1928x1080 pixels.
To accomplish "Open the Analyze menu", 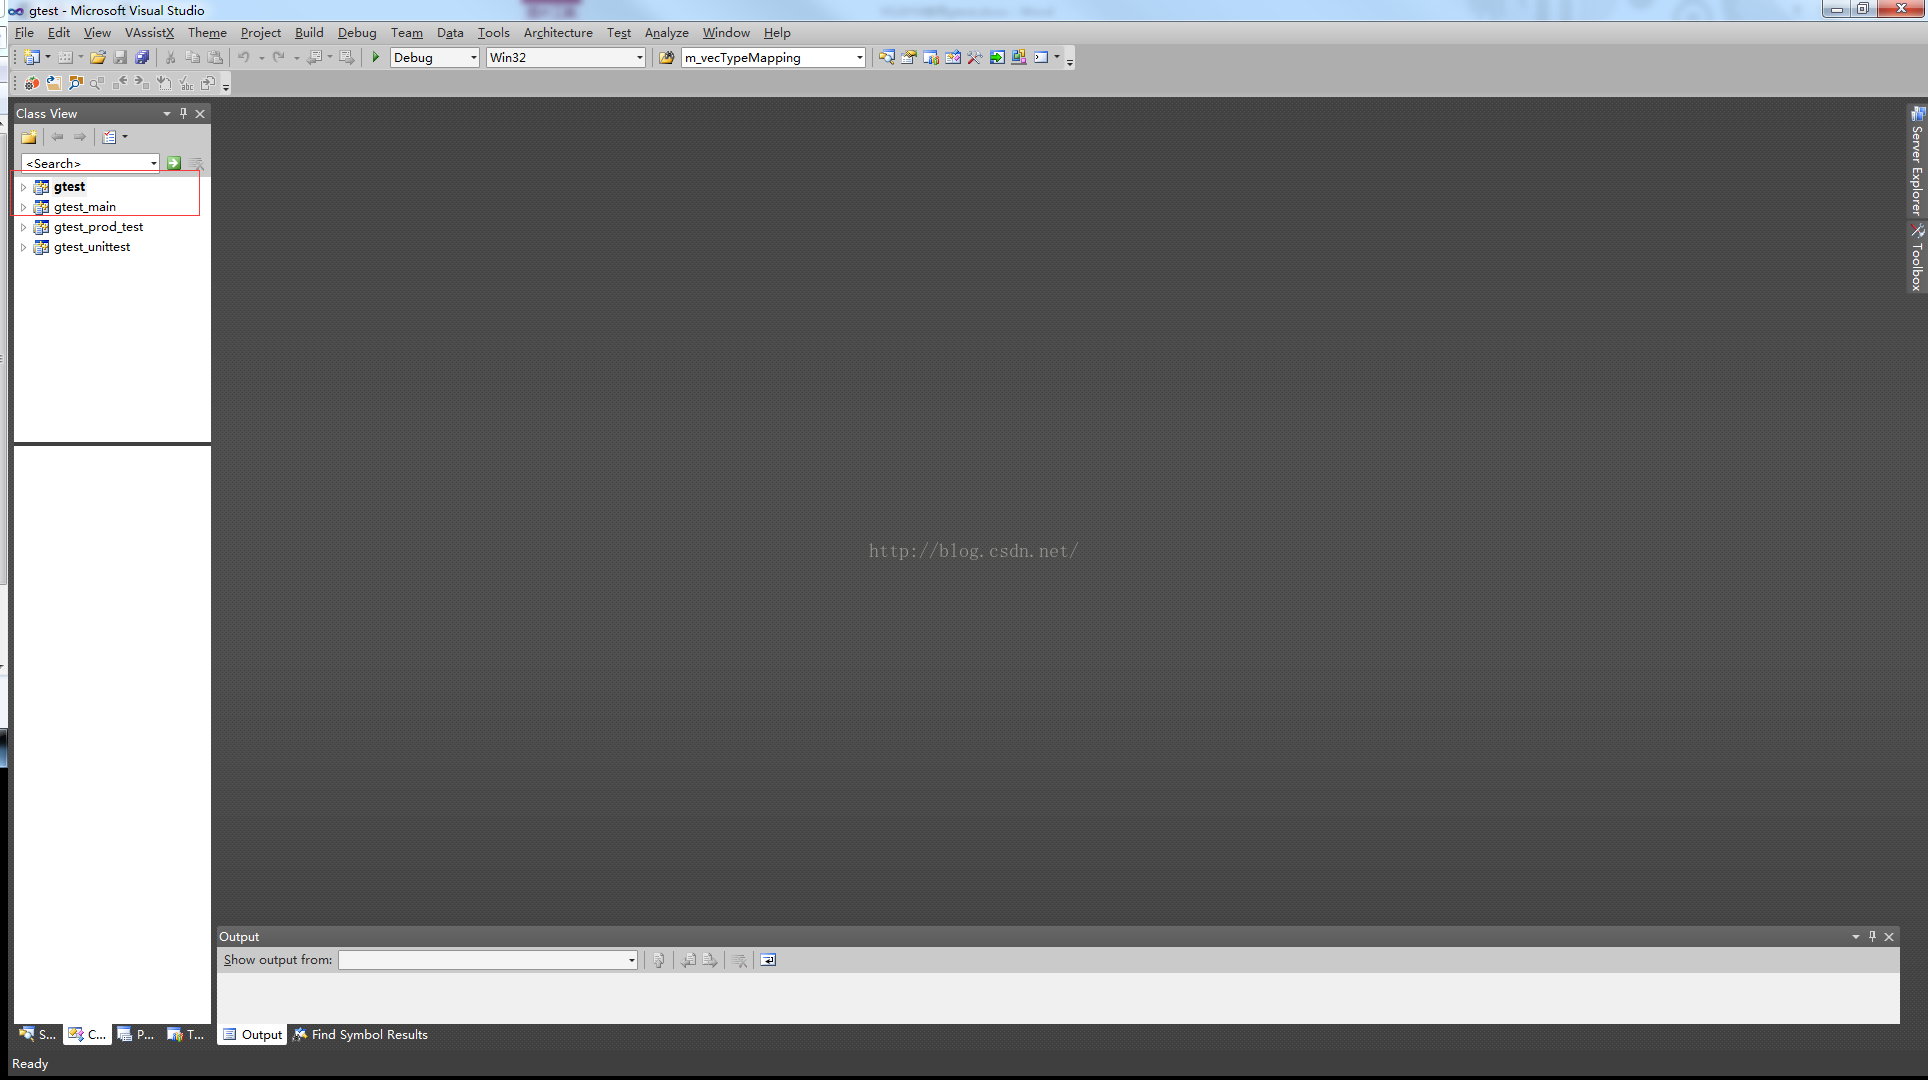I will 666,33.
